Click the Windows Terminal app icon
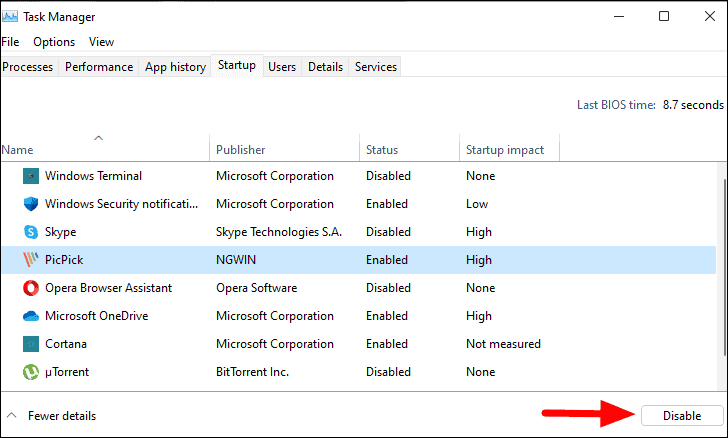728x438 pixels. 31,176
